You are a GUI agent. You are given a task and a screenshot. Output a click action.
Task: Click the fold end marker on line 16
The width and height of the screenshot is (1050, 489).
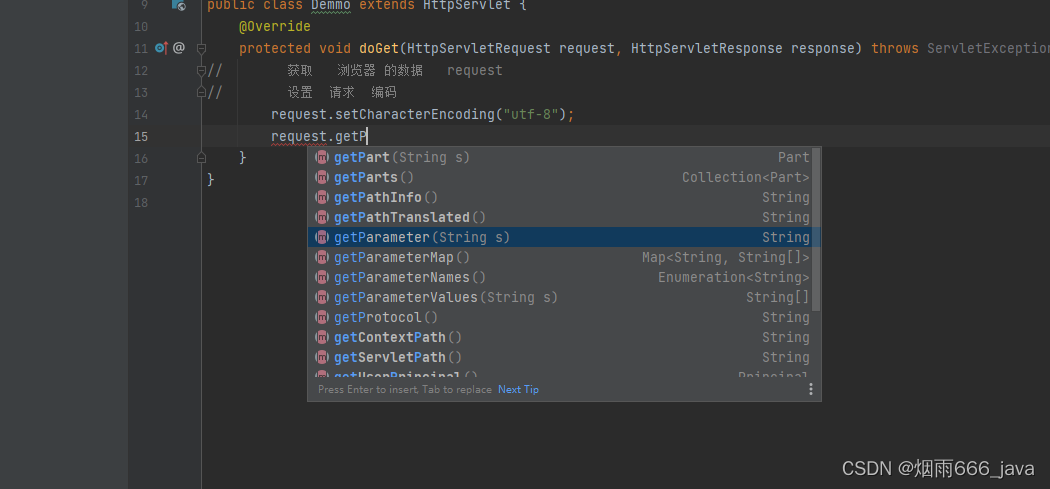tap(202, 158)
